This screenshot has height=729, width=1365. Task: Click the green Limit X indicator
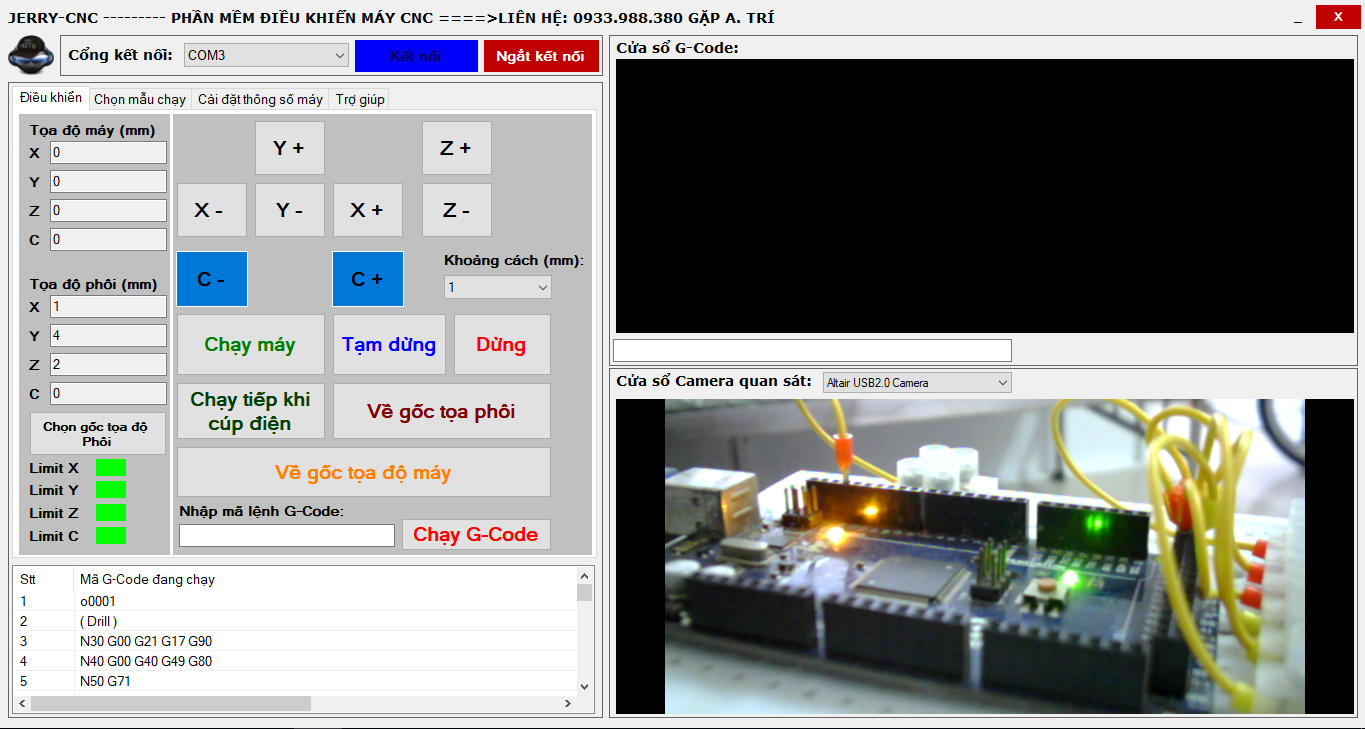(x=110, y=468)
